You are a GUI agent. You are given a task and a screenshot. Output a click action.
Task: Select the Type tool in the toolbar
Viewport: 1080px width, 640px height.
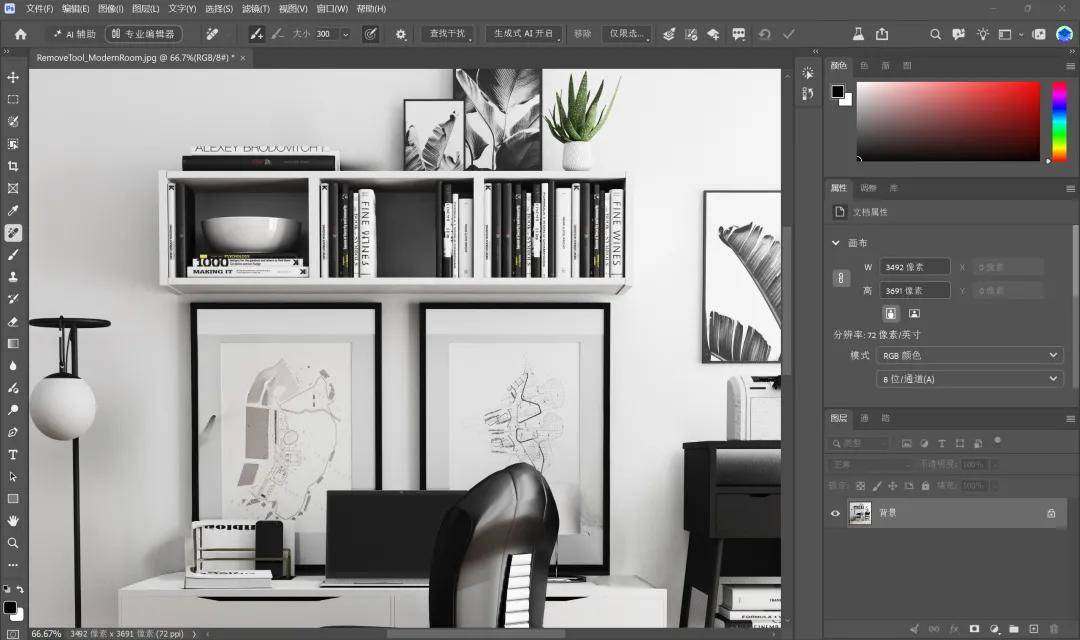13,455
